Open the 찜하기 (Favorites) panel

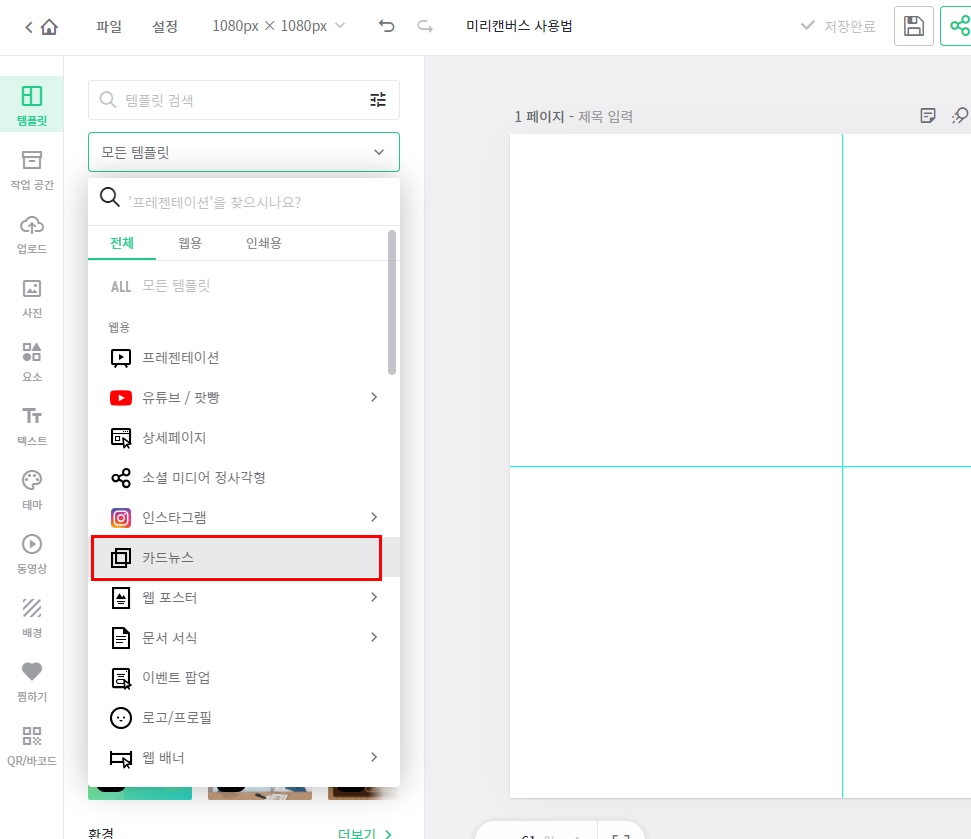point(31,683)
